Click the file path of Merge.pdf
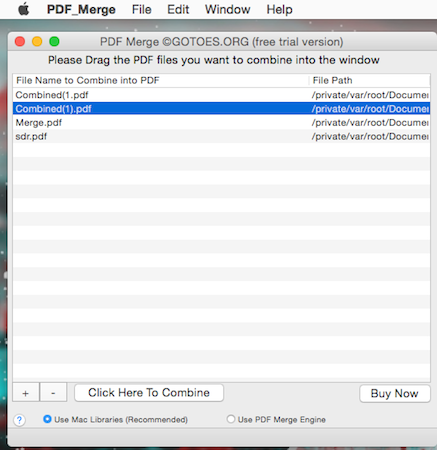 370,123
